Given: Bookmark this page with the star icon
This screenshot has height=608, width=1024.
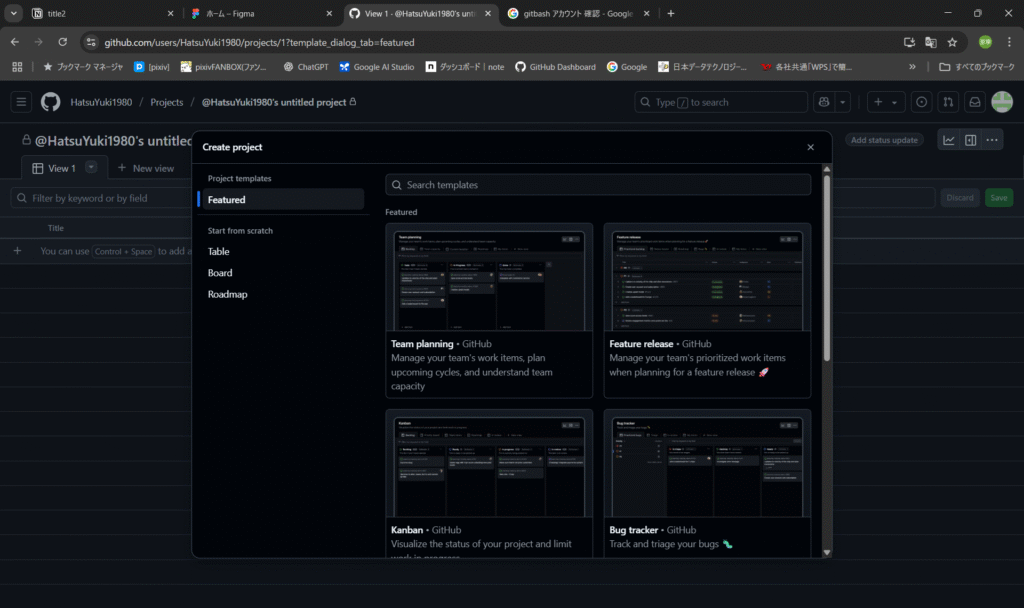Looking at the screenshot, I should coord(952,42).
